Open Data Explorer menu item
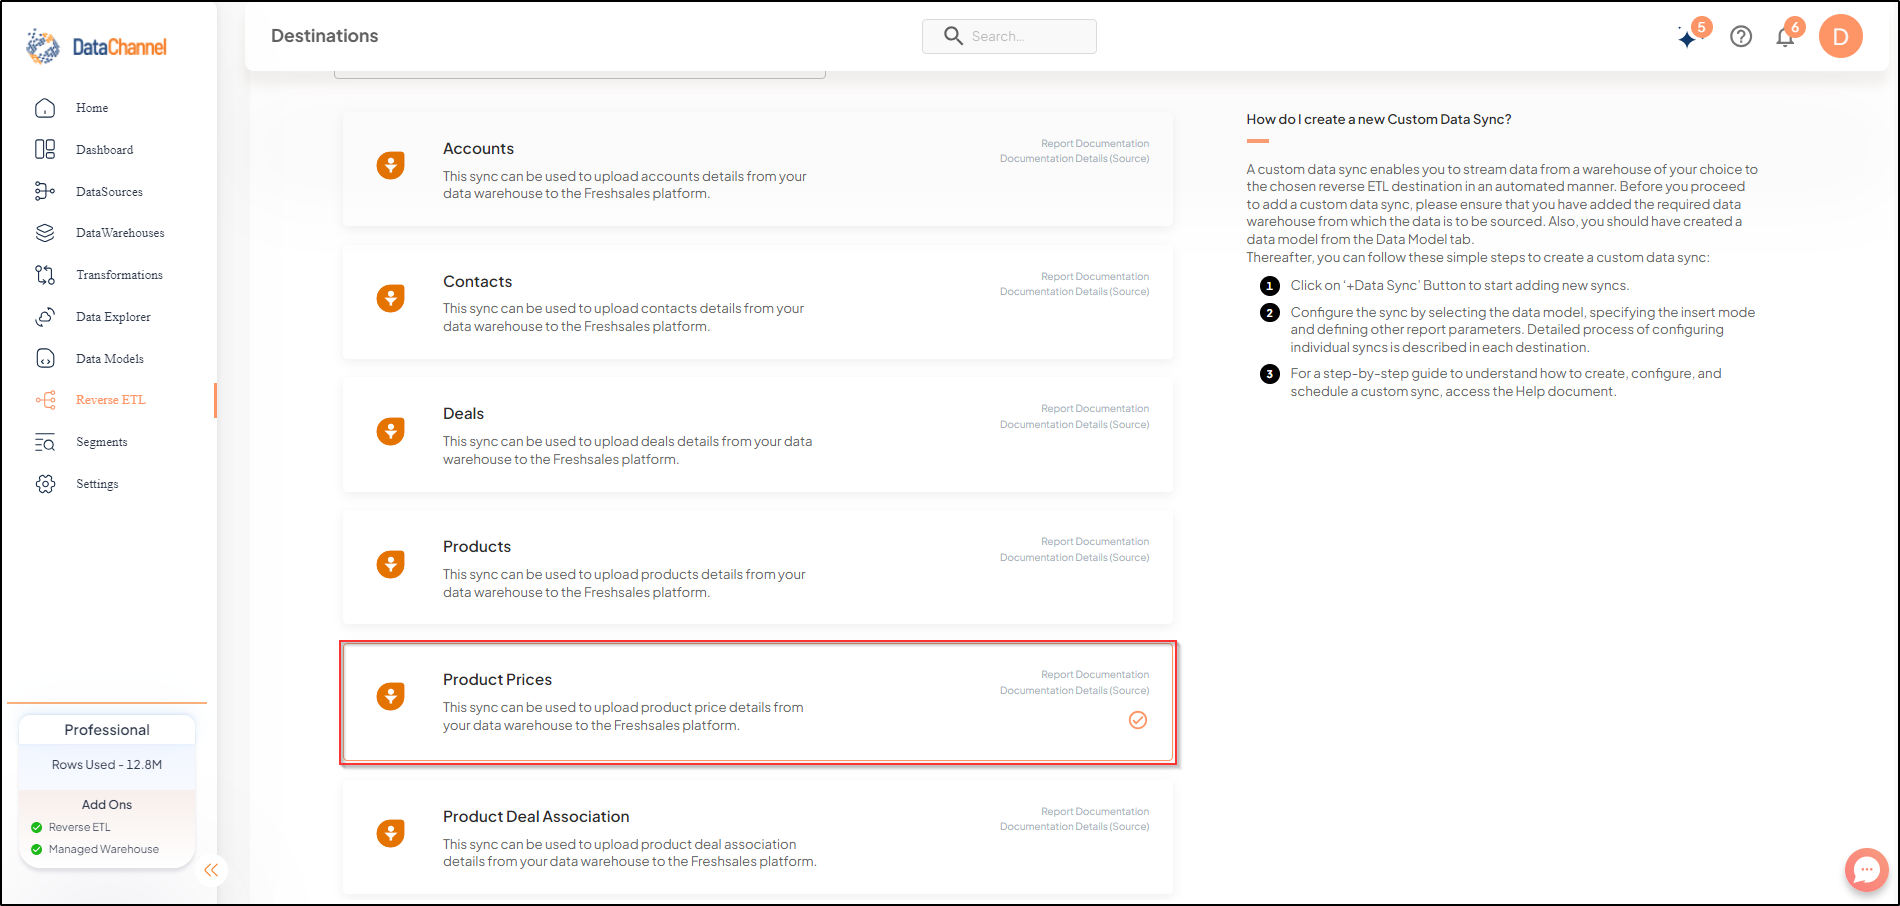The width and height of the screenshot is (1900, 906). 113,317
